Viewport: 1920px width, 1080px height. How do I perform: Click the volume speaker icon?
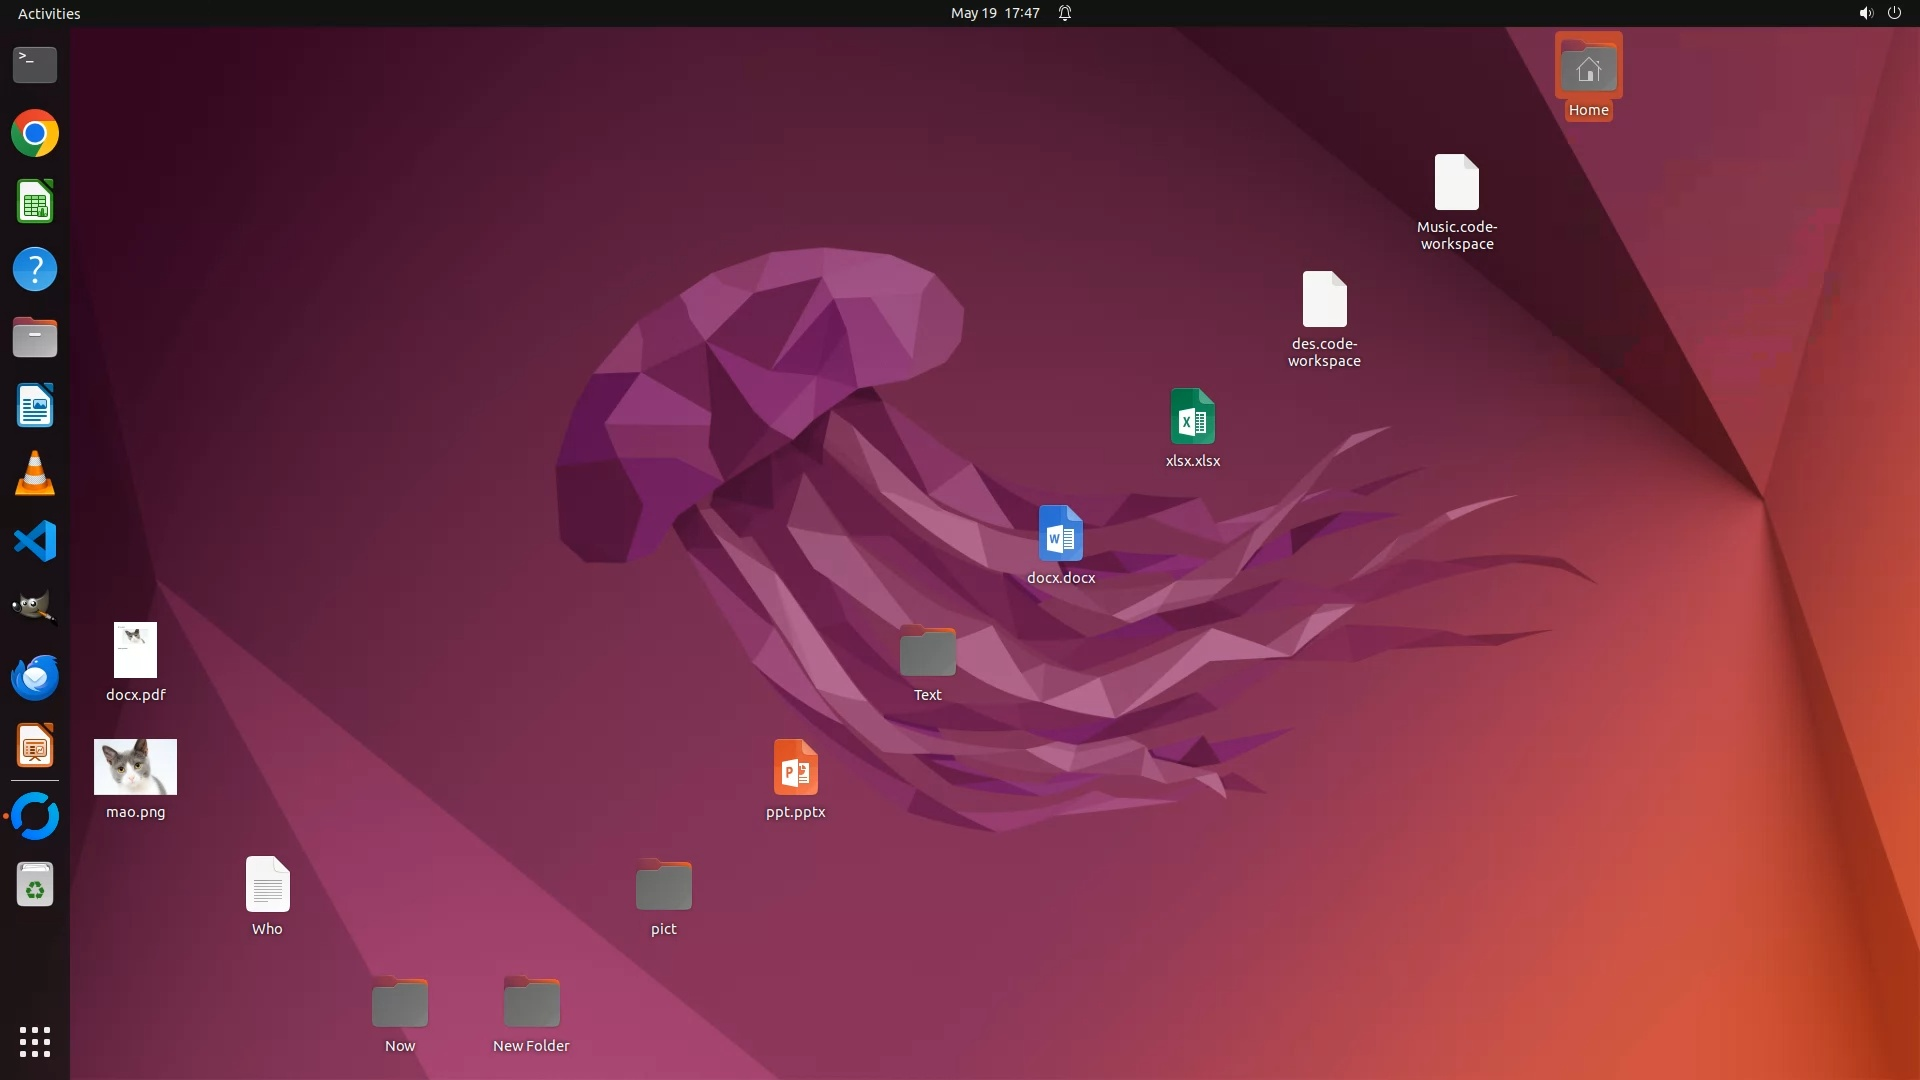click(1865, 13)
